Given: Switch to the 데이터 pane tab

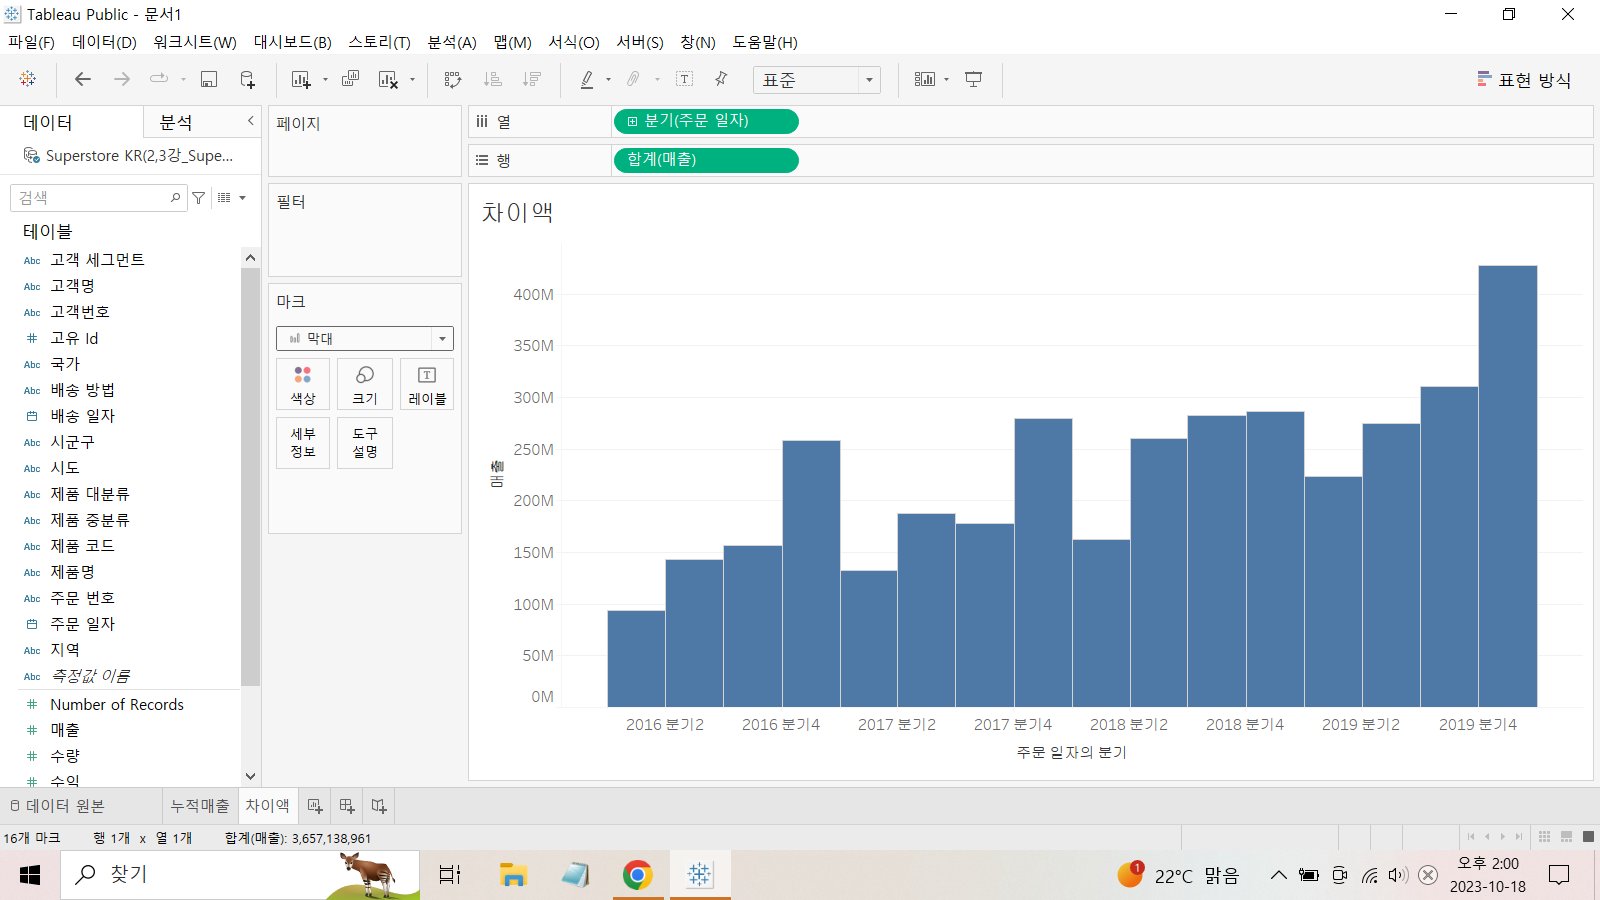Looking at the screenshot, I should tap(48, 122).
